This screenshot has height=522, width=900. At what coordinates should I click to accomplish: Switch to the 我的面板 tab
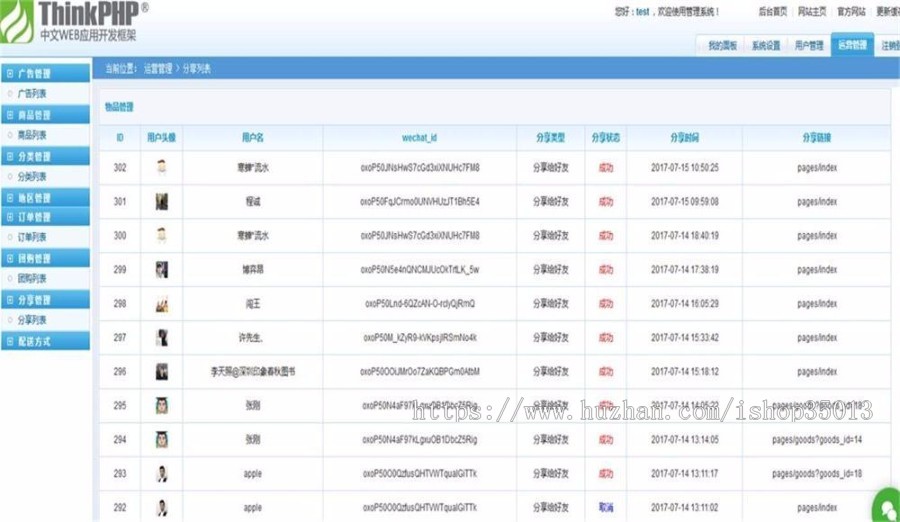[x=722, y=45]
